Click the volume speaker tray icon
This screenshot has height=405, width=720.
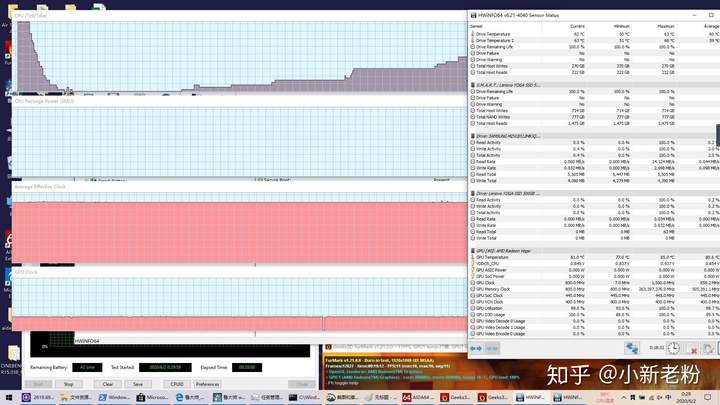click(659, 397)
